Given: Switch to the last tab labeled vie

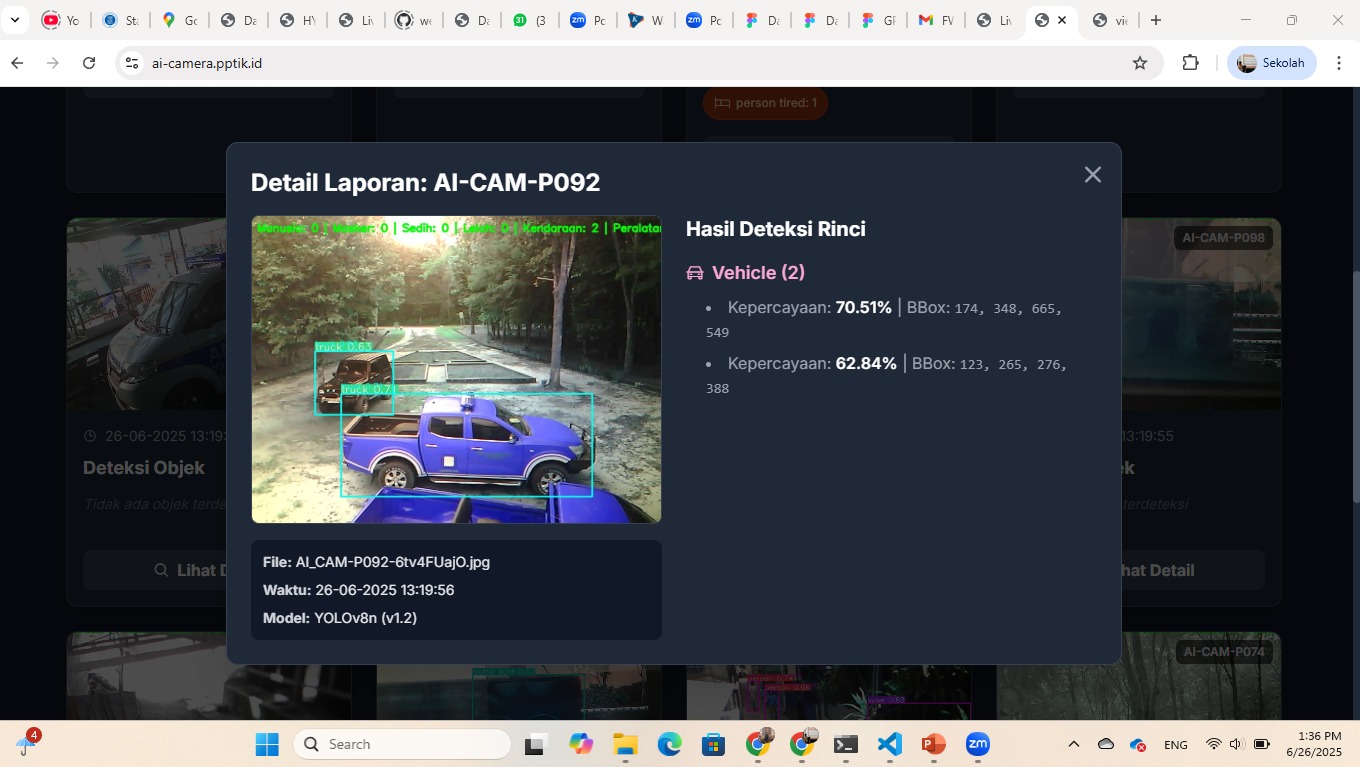Looking at the screenshot, I should pyautogui.click(x=1110, y=20).
